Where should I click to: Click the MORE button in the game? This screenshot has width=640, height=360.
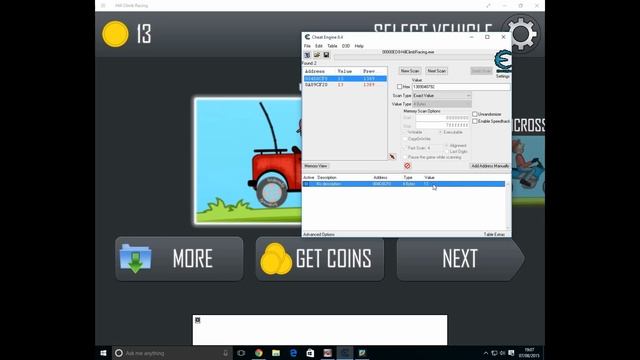click(179, 259)
